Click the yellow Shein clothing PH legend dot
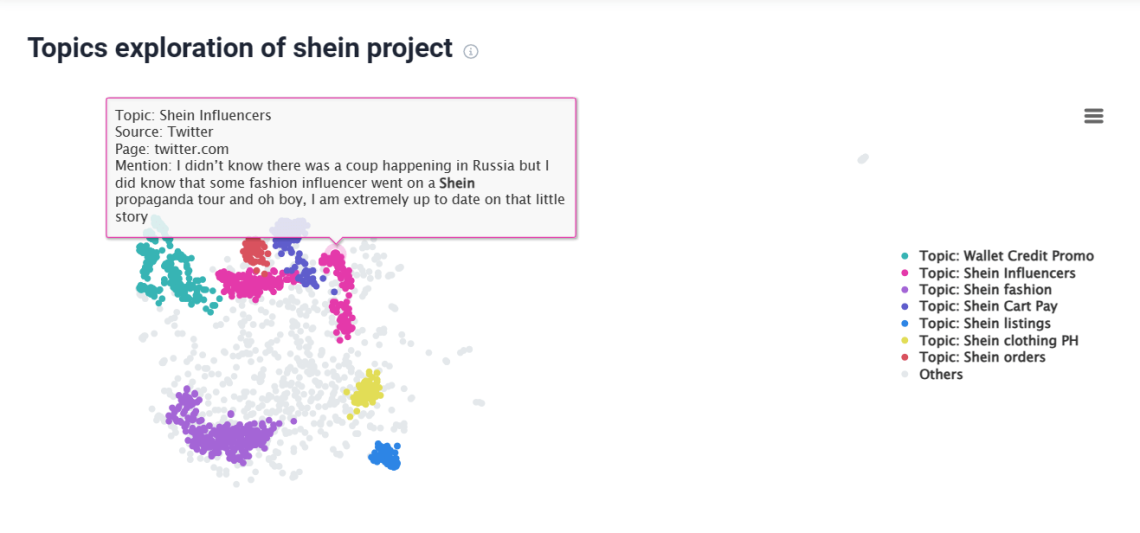Image resolution: width=1140 pixels, height=533 pixels. pos(905,341)
